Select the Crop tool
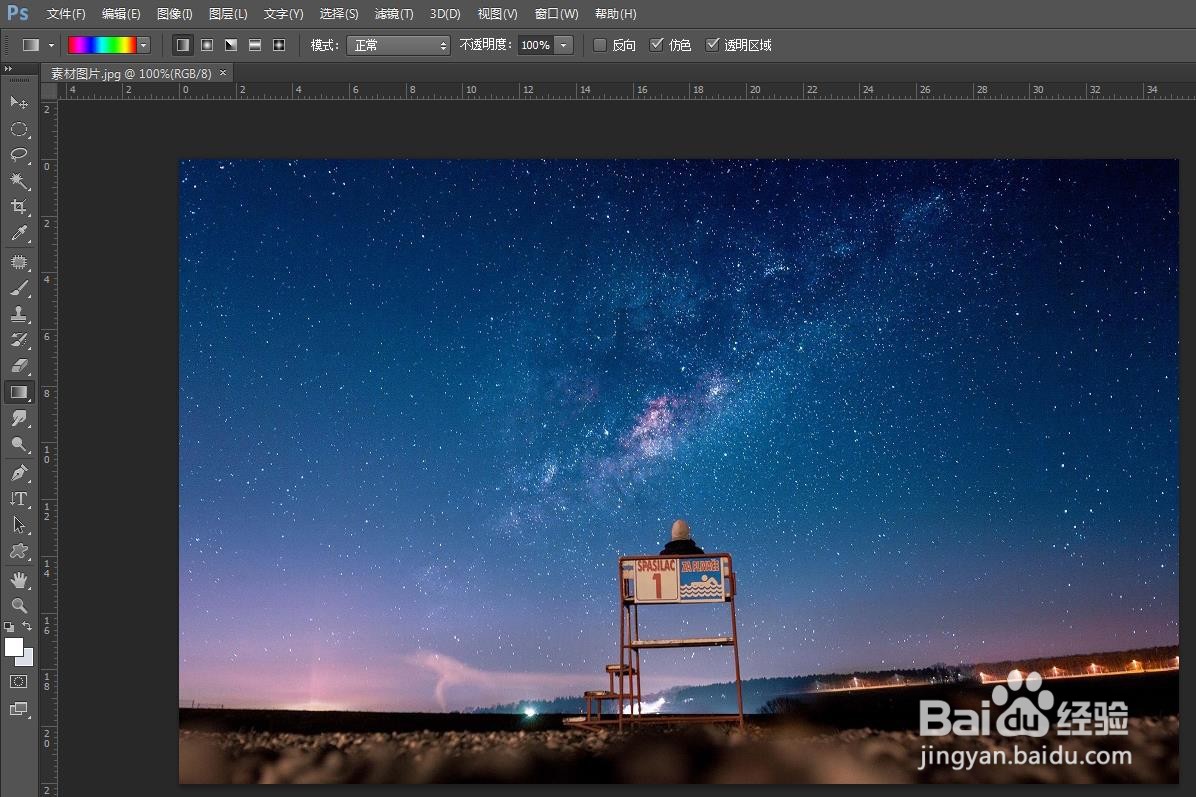The image size is (1196, 797). [19, 207]
